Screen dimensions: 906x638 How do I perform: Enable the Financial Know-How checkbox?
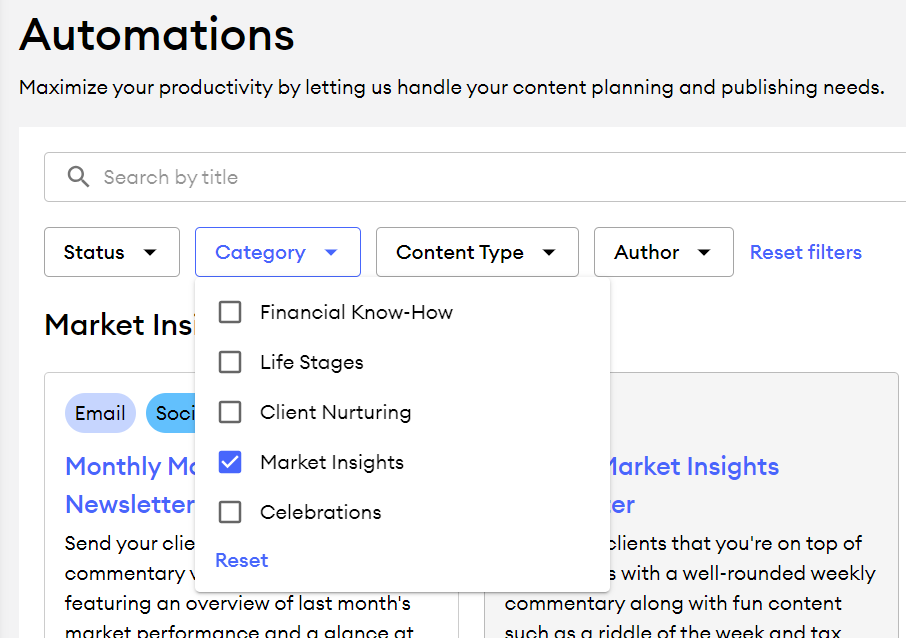click(230, 312)
